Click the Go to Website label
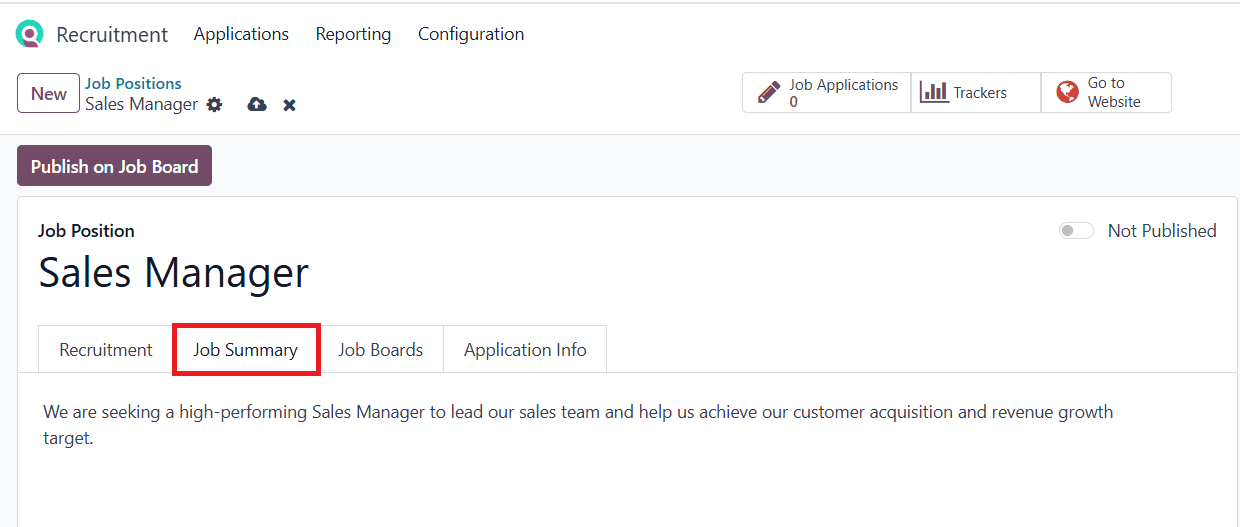The image size is (1240, 527). pyautogui.click(x=1114, y=93)
